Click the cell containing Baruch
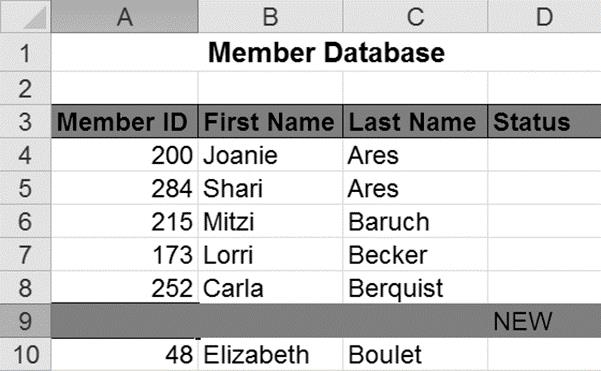 pyautogui.click(x=415, y=221)
